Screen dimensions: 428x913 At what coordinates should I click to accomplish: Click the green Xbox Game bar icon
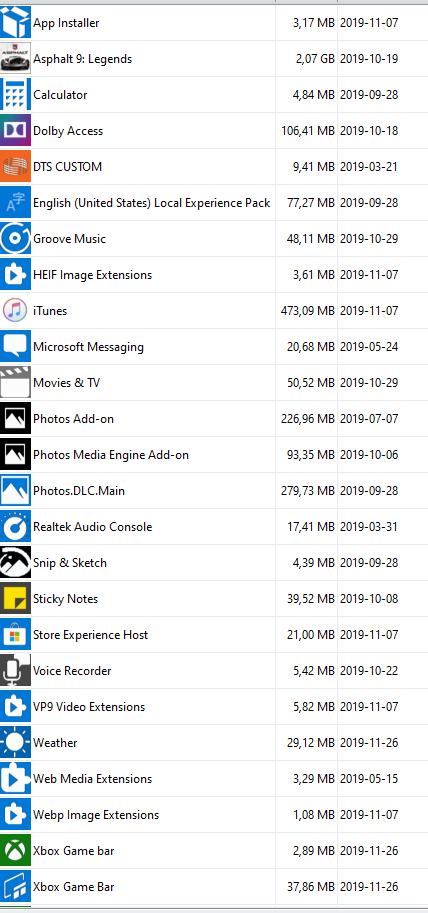tap(15, 851)
